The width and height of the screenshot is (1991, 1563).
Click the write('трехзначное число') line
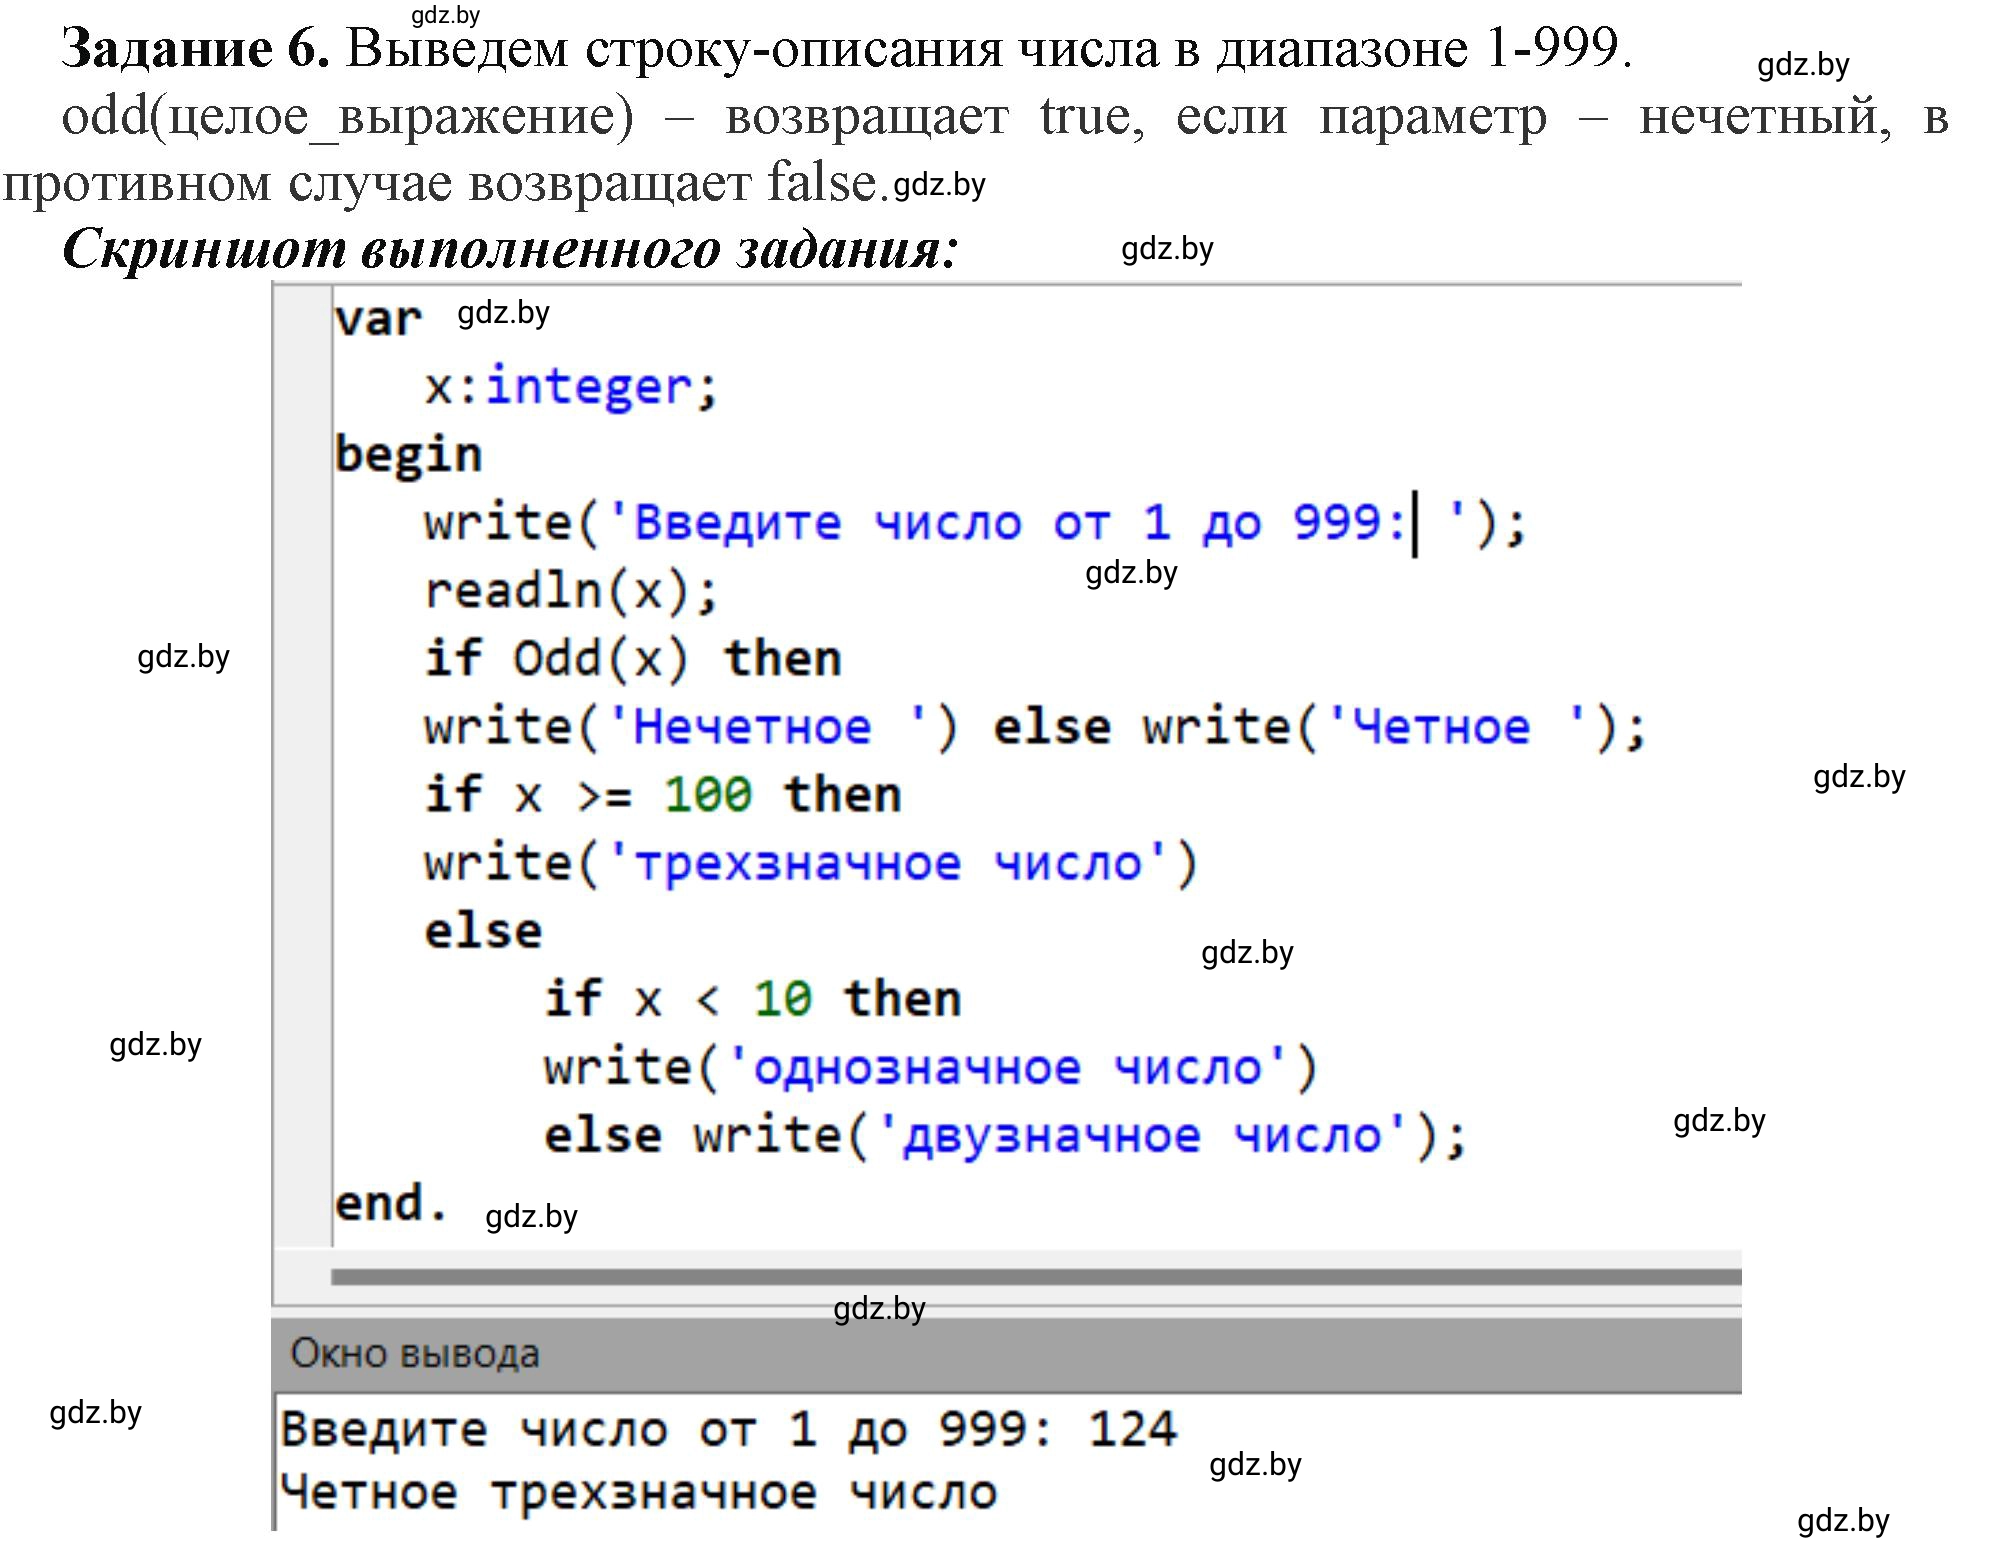811,863
